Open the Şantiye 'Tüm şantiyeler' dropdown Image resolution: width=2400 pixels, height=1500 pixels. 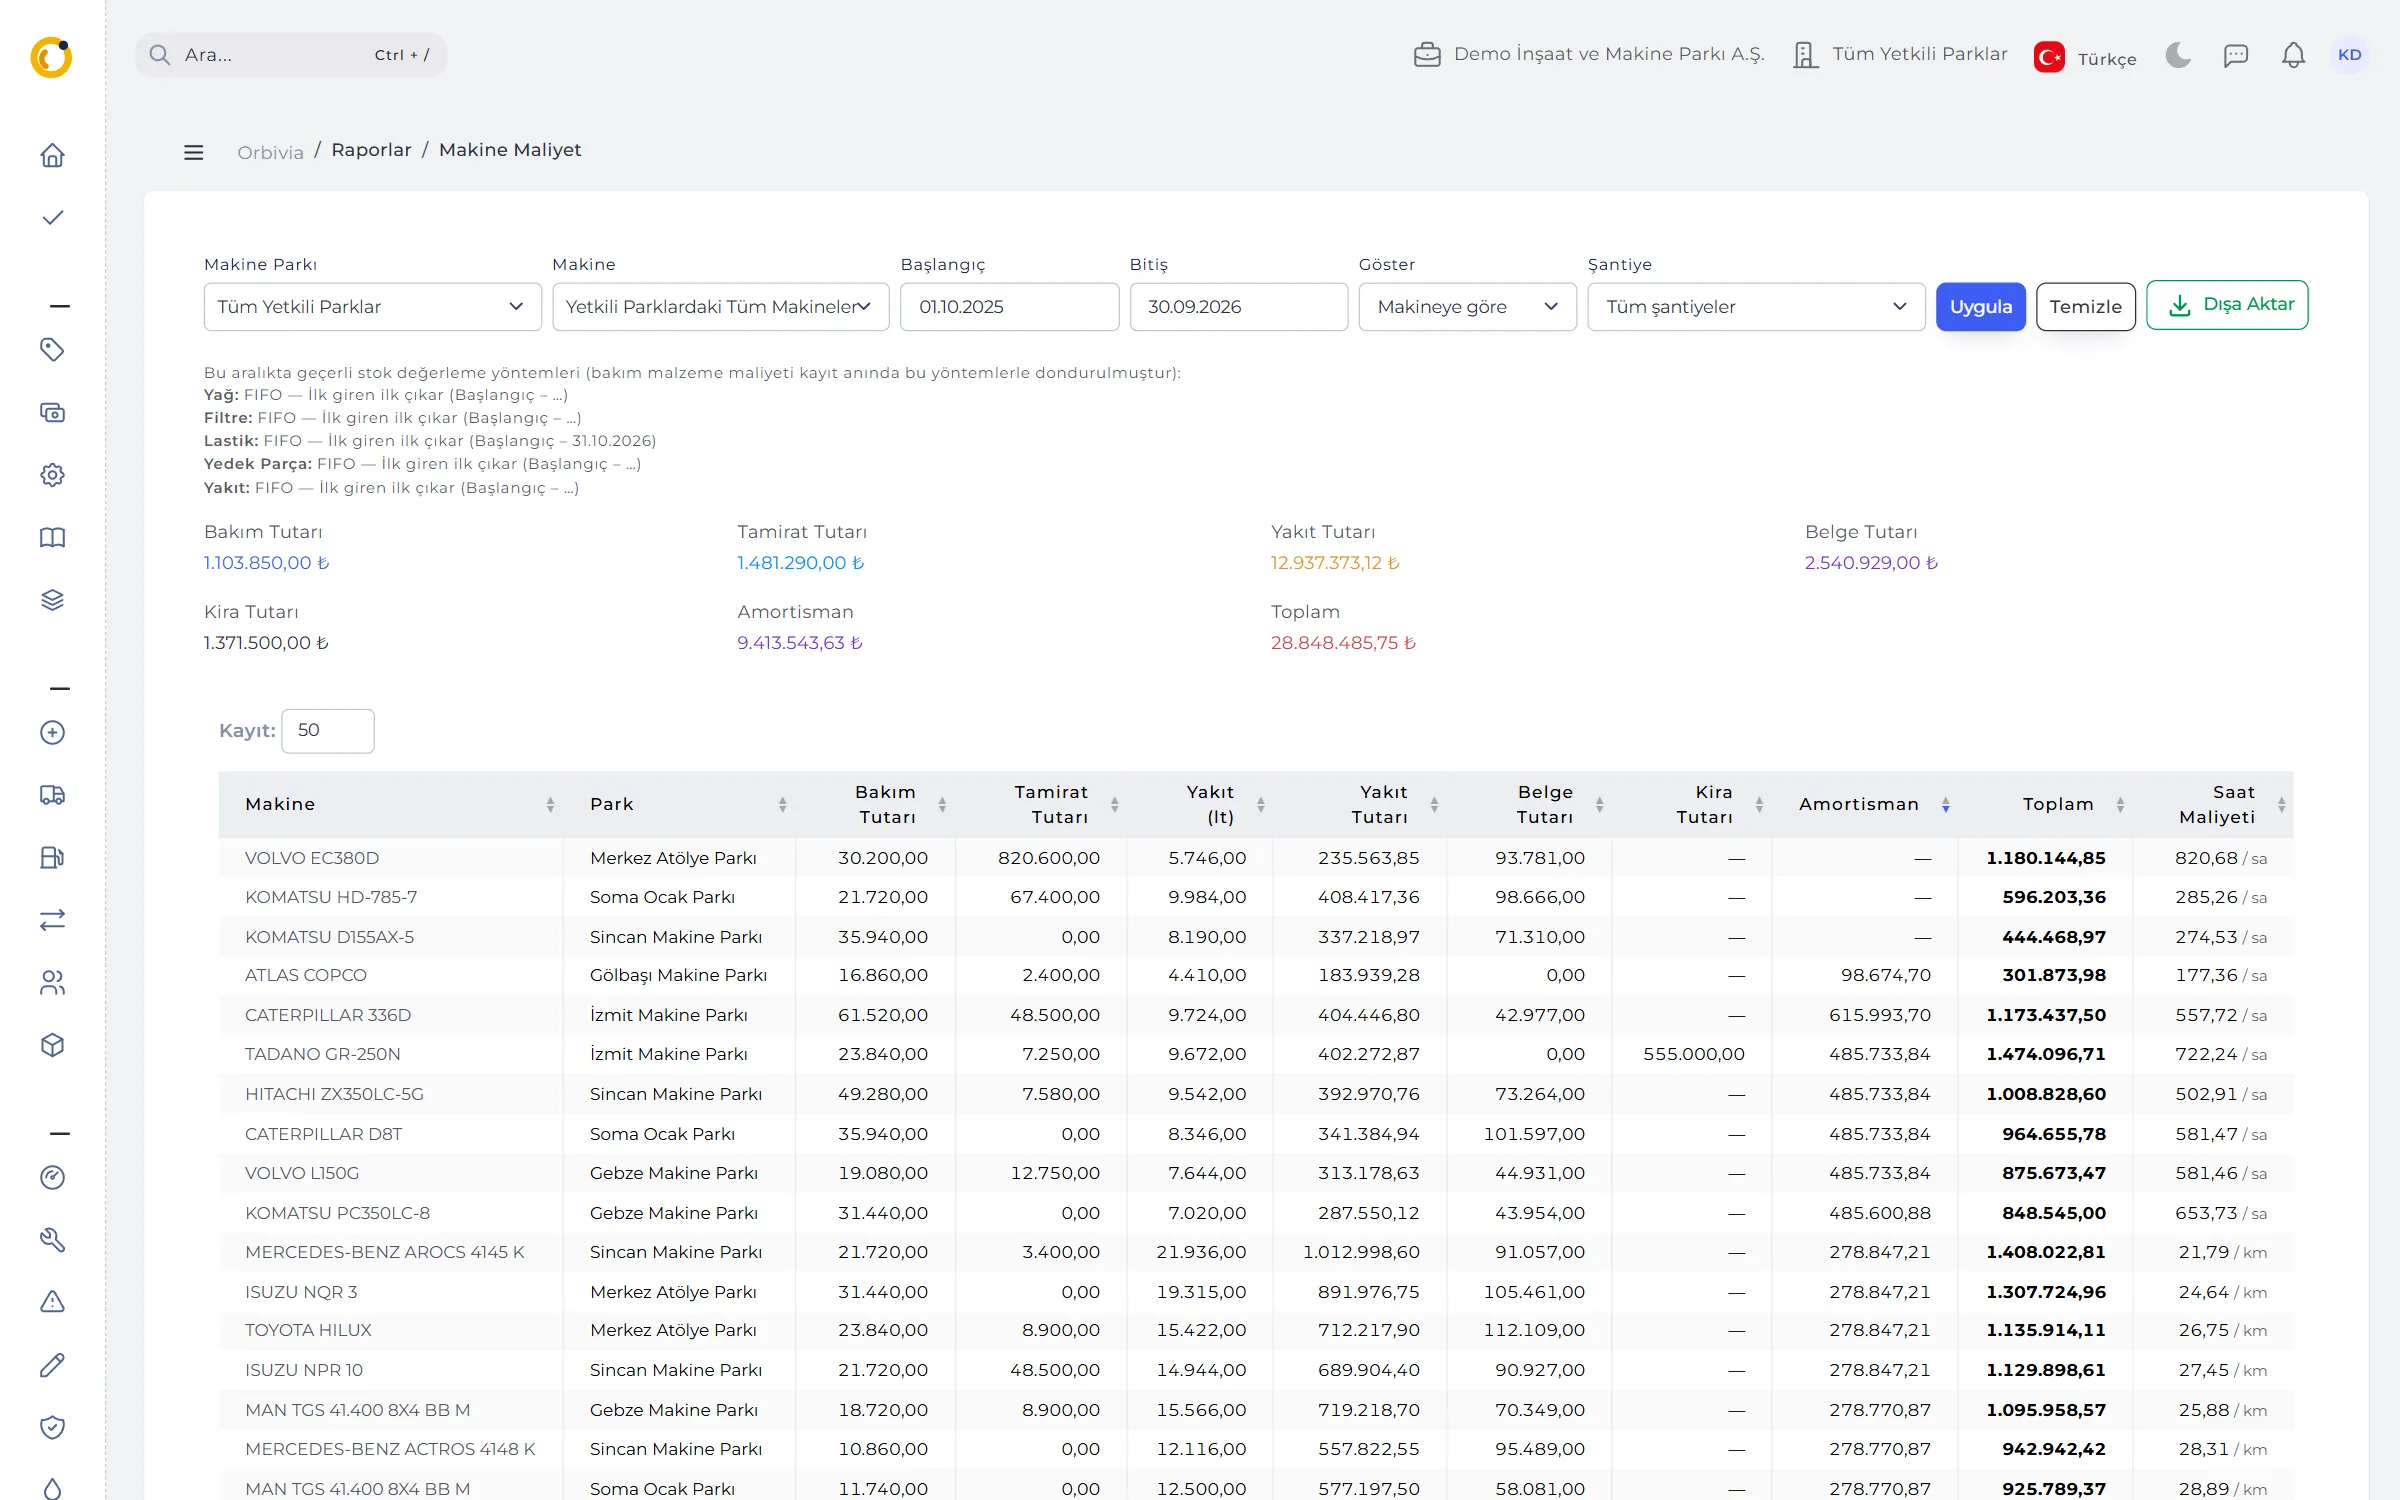1756,307
